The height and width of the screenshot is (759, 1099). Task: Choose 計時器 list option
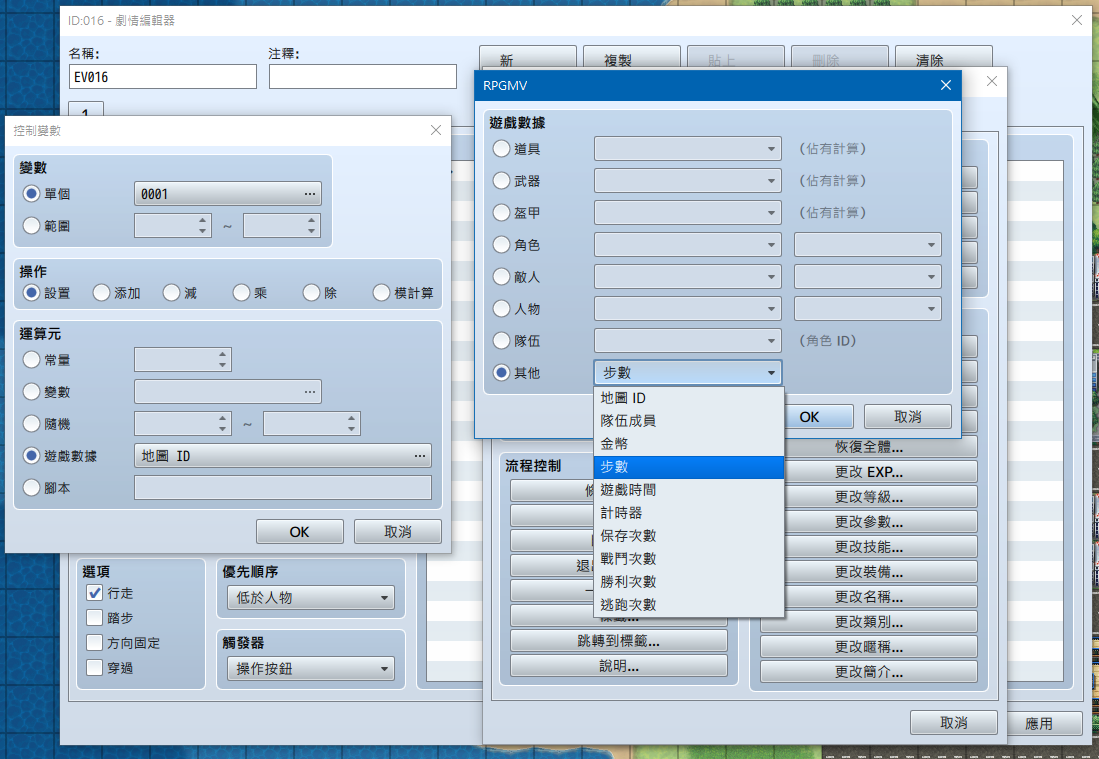click(688, 512)
